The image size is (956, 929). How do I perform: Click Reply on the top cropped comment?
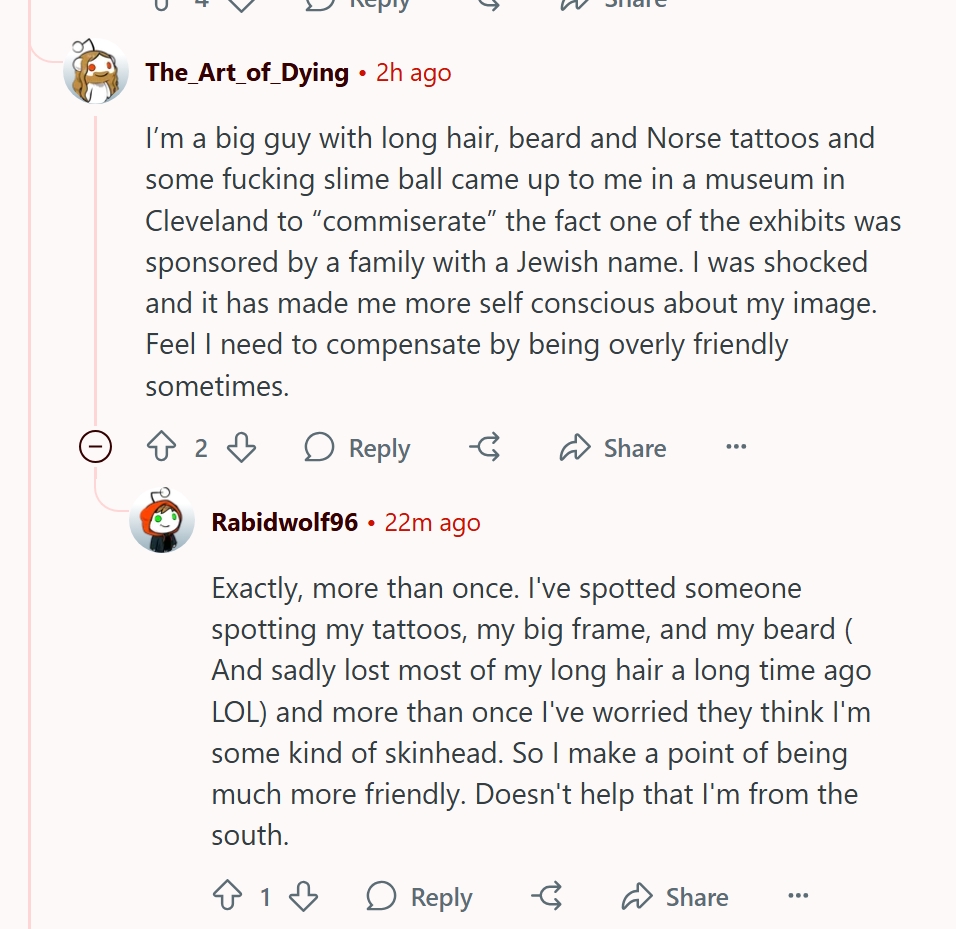click(357, 5)
